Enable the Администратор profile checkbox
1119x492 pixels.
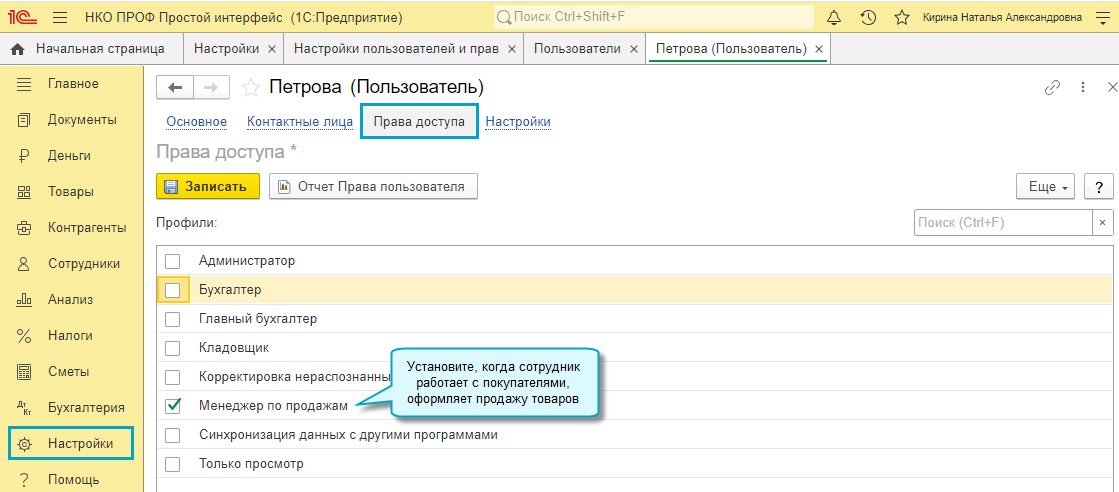pyautogui.click(x=173, y=261)
